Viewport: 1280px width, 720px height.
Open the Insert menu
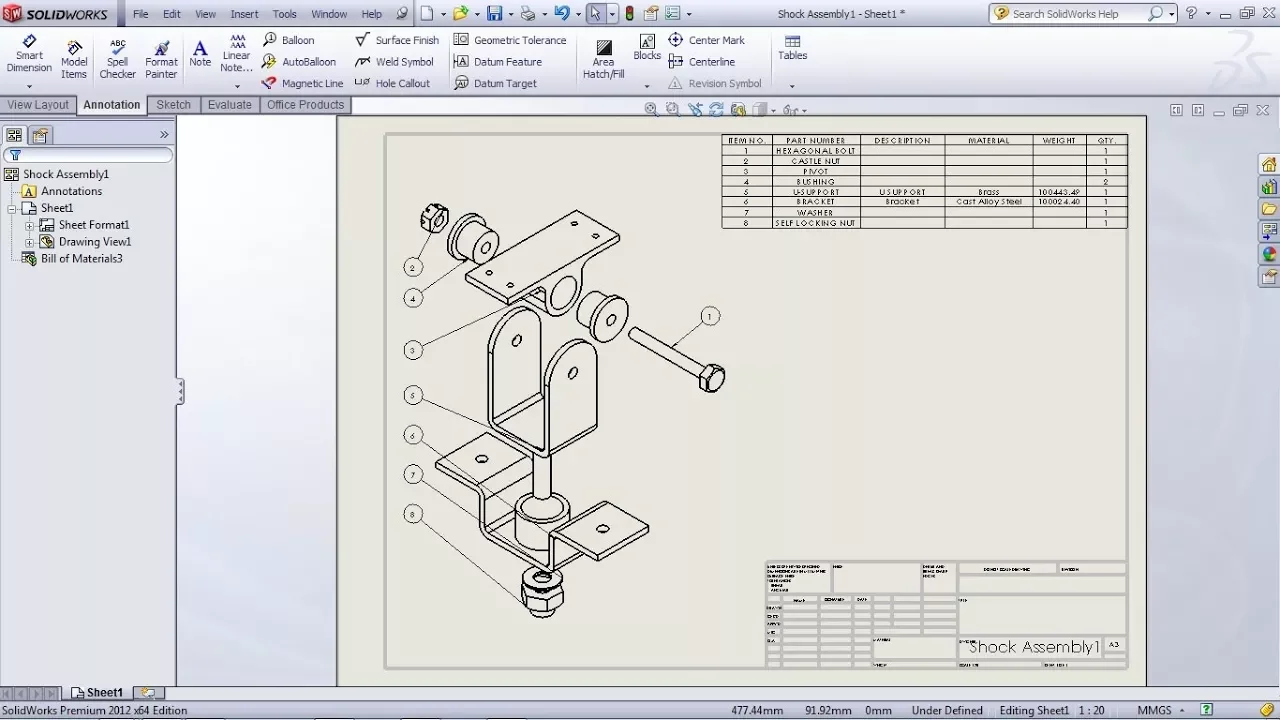[x=244, y=14]
